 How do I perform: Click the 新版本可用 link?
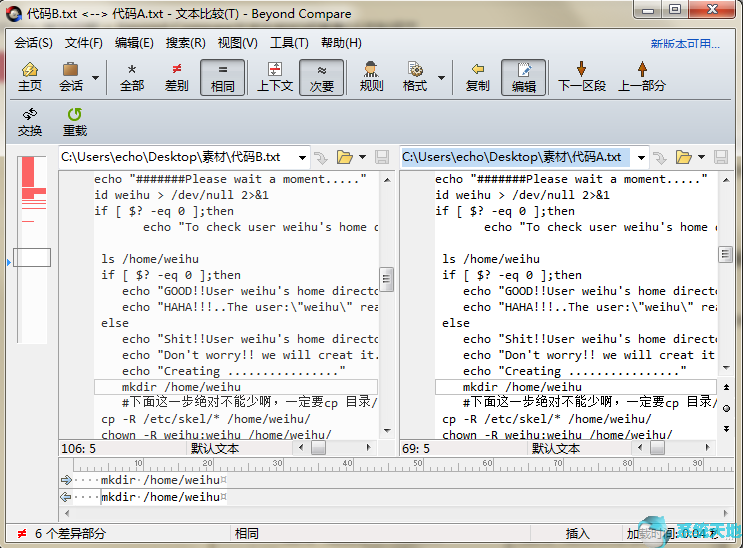point(685,44)
